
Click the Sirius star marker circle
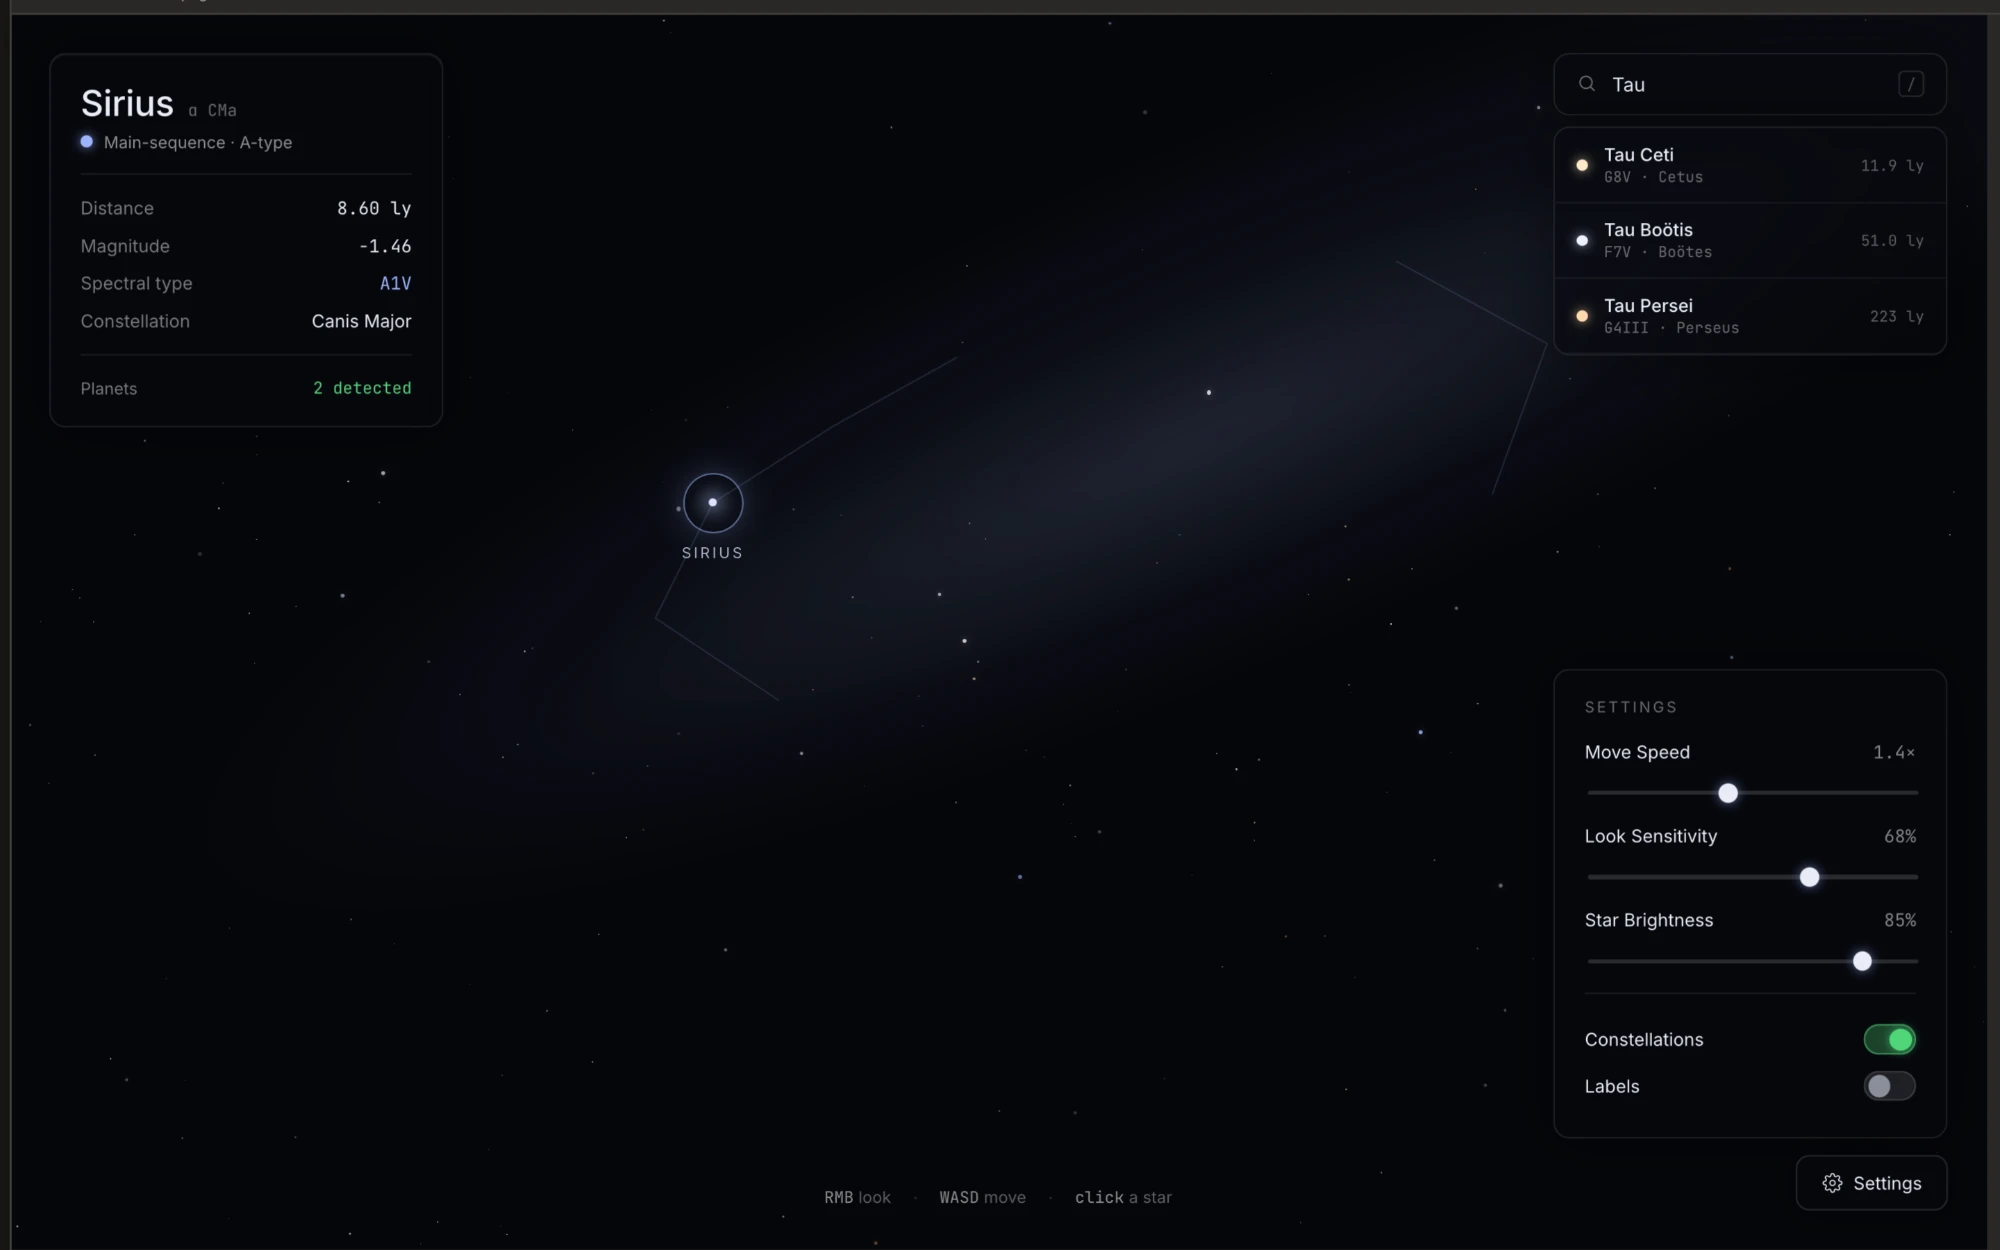tap(713, 503)
